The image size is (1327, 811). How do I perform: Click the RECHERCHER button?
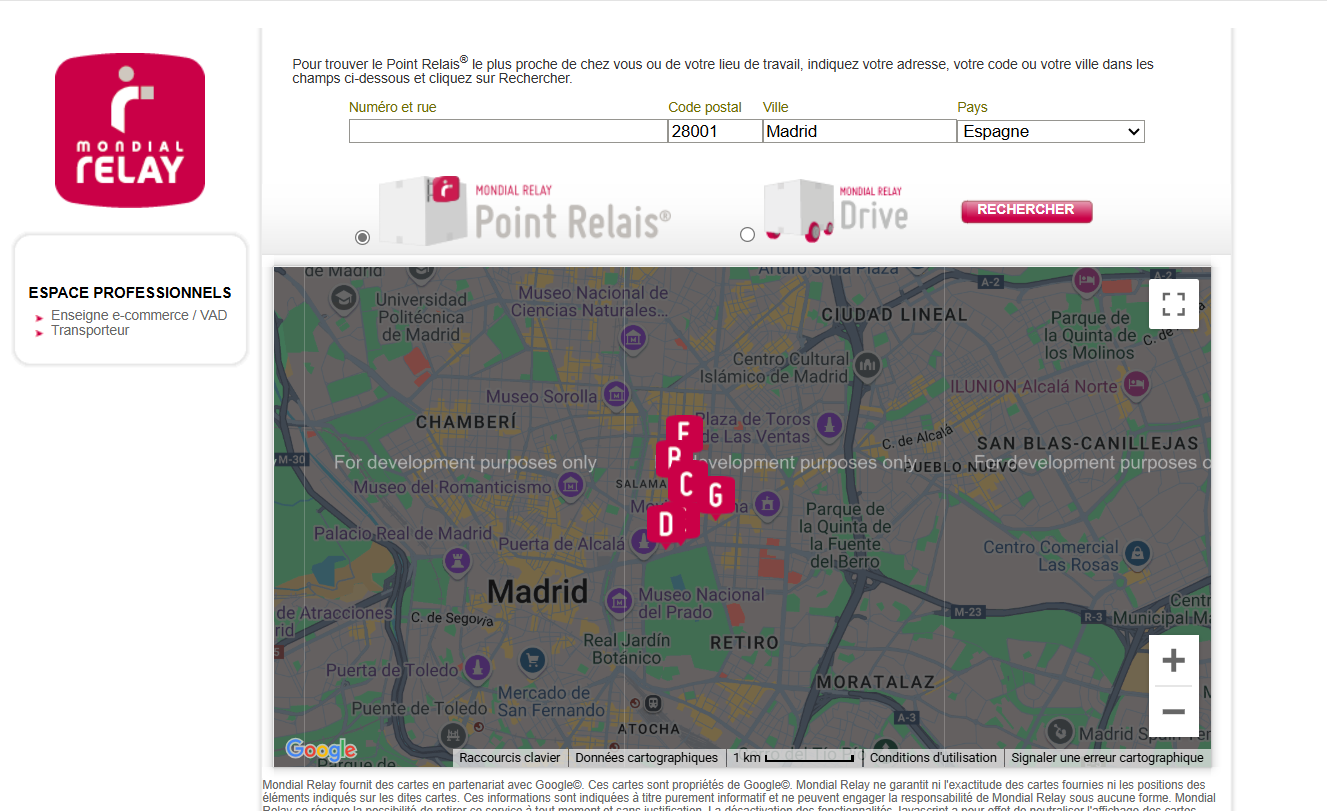click(1026, 210)
